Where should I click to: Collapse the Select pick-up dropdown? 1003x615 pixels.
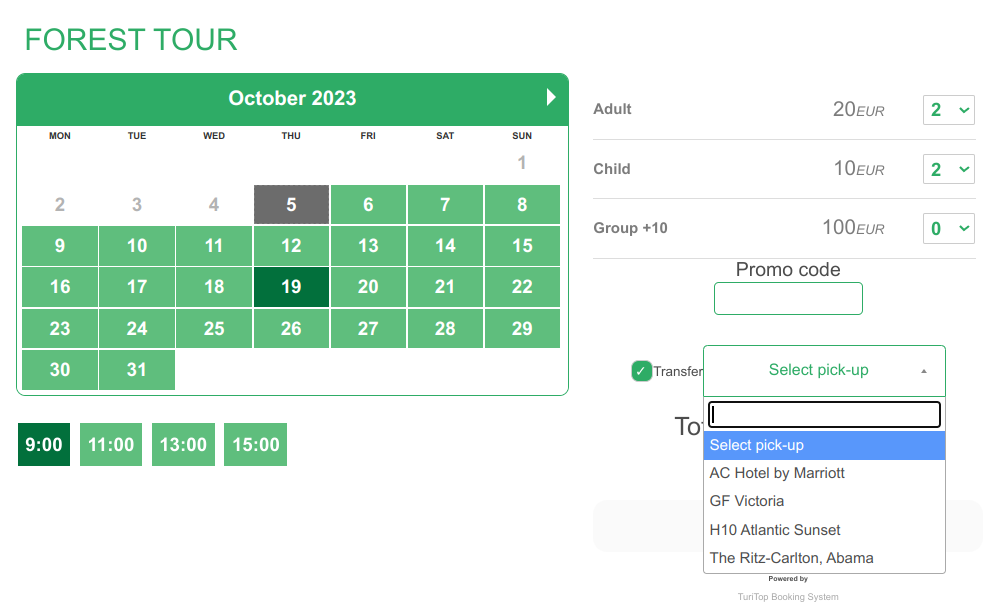[x=824, y=370]
